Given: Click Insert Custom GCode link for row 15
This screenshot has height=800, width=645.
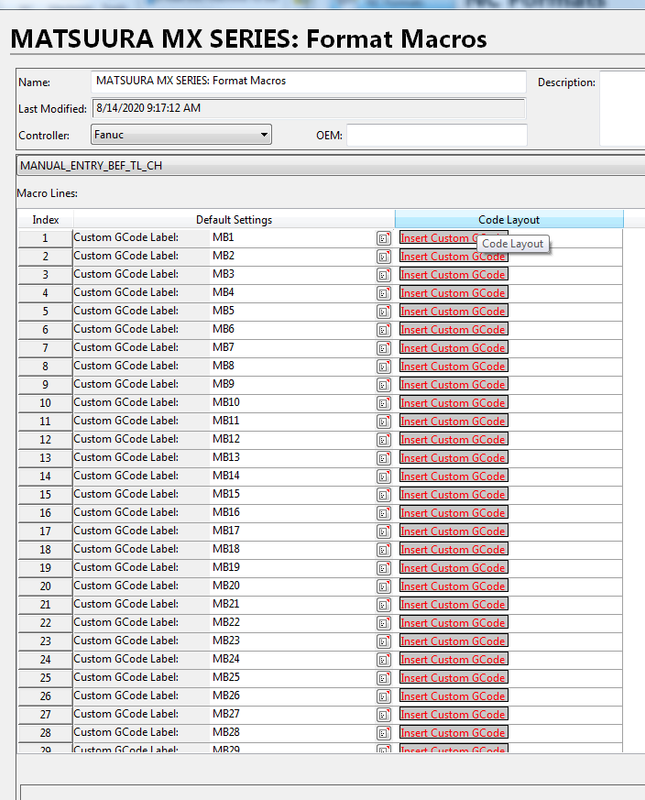Looking at the screenshot, I should click(x=453, y=495).
